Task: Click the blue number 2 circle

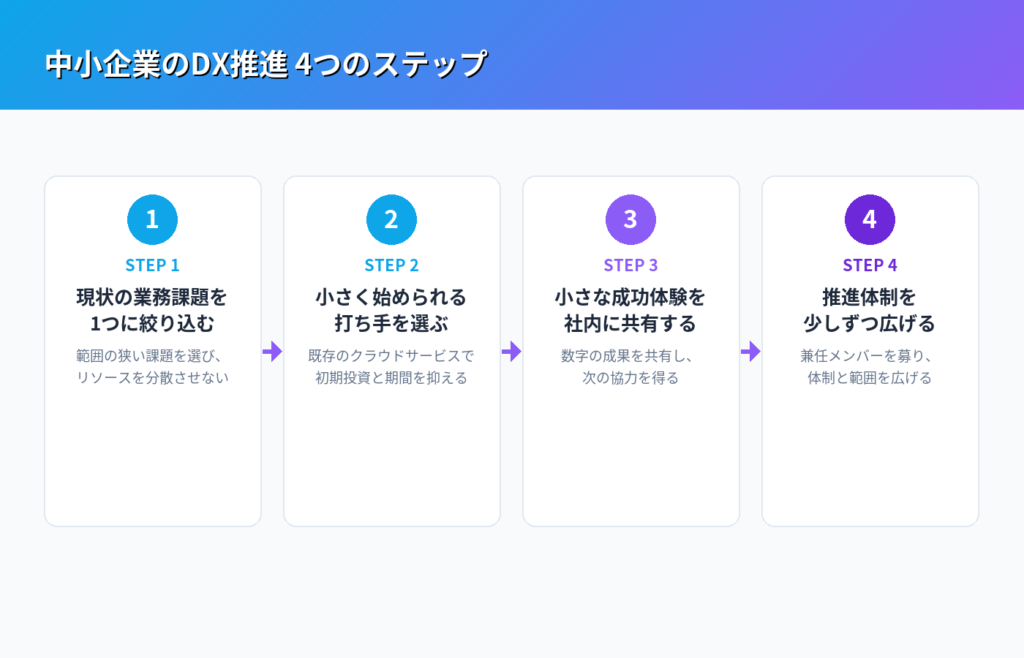Action: 391,219
